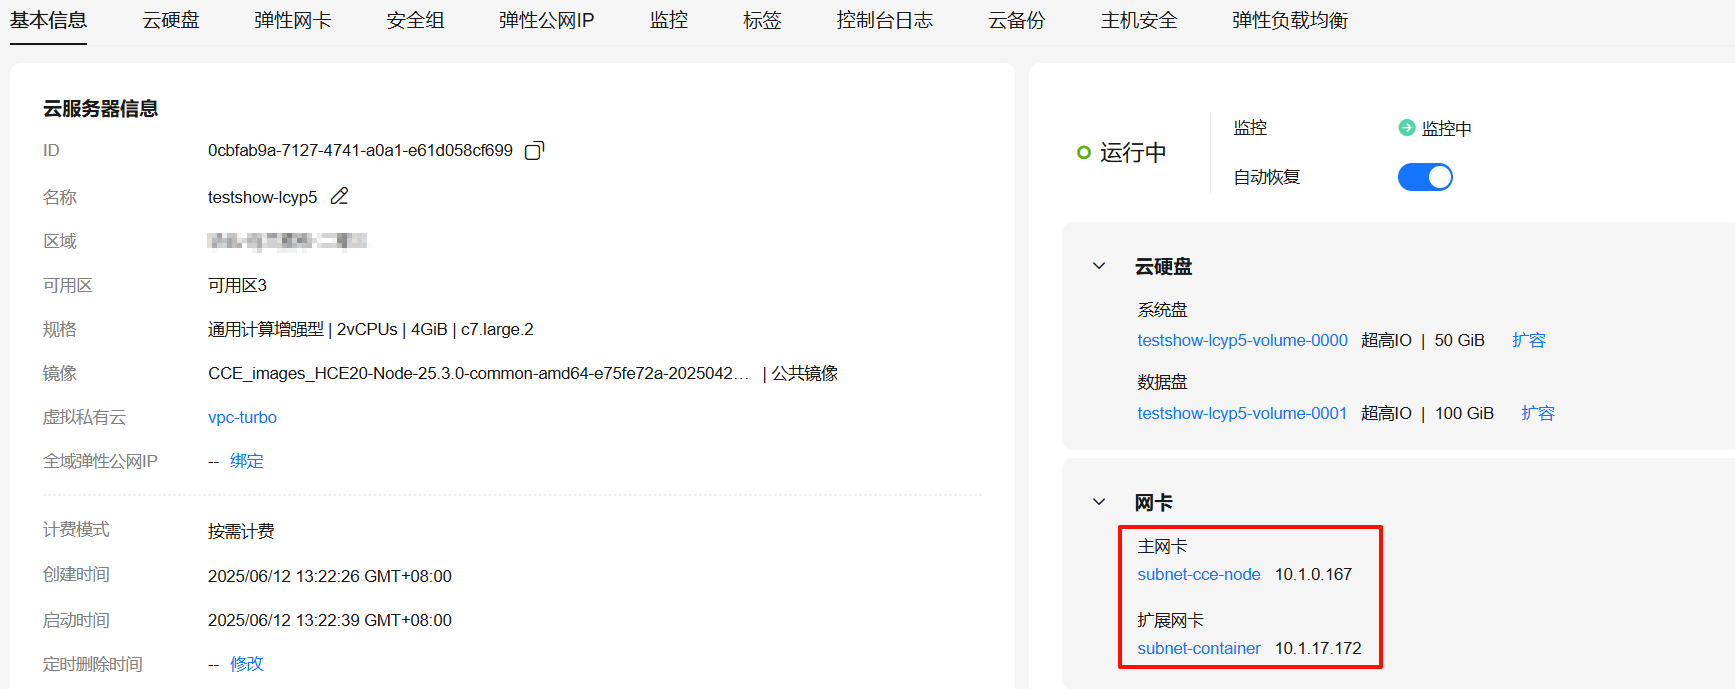Open the 弹性网卡 tab

(293, 20)
